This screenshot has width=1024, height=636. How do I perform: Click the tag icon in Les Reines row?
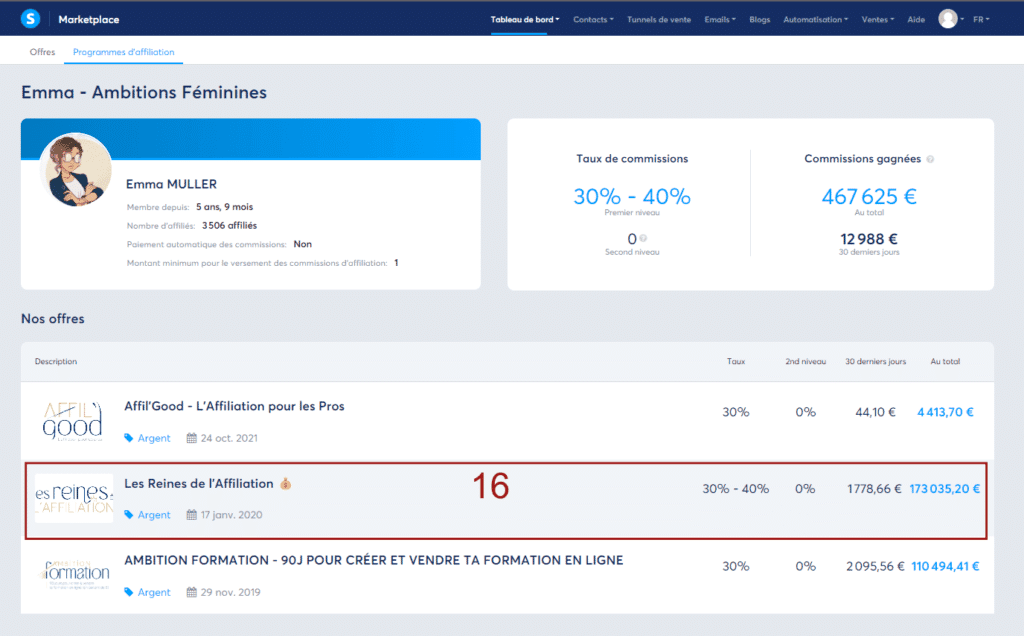(129, 515)
